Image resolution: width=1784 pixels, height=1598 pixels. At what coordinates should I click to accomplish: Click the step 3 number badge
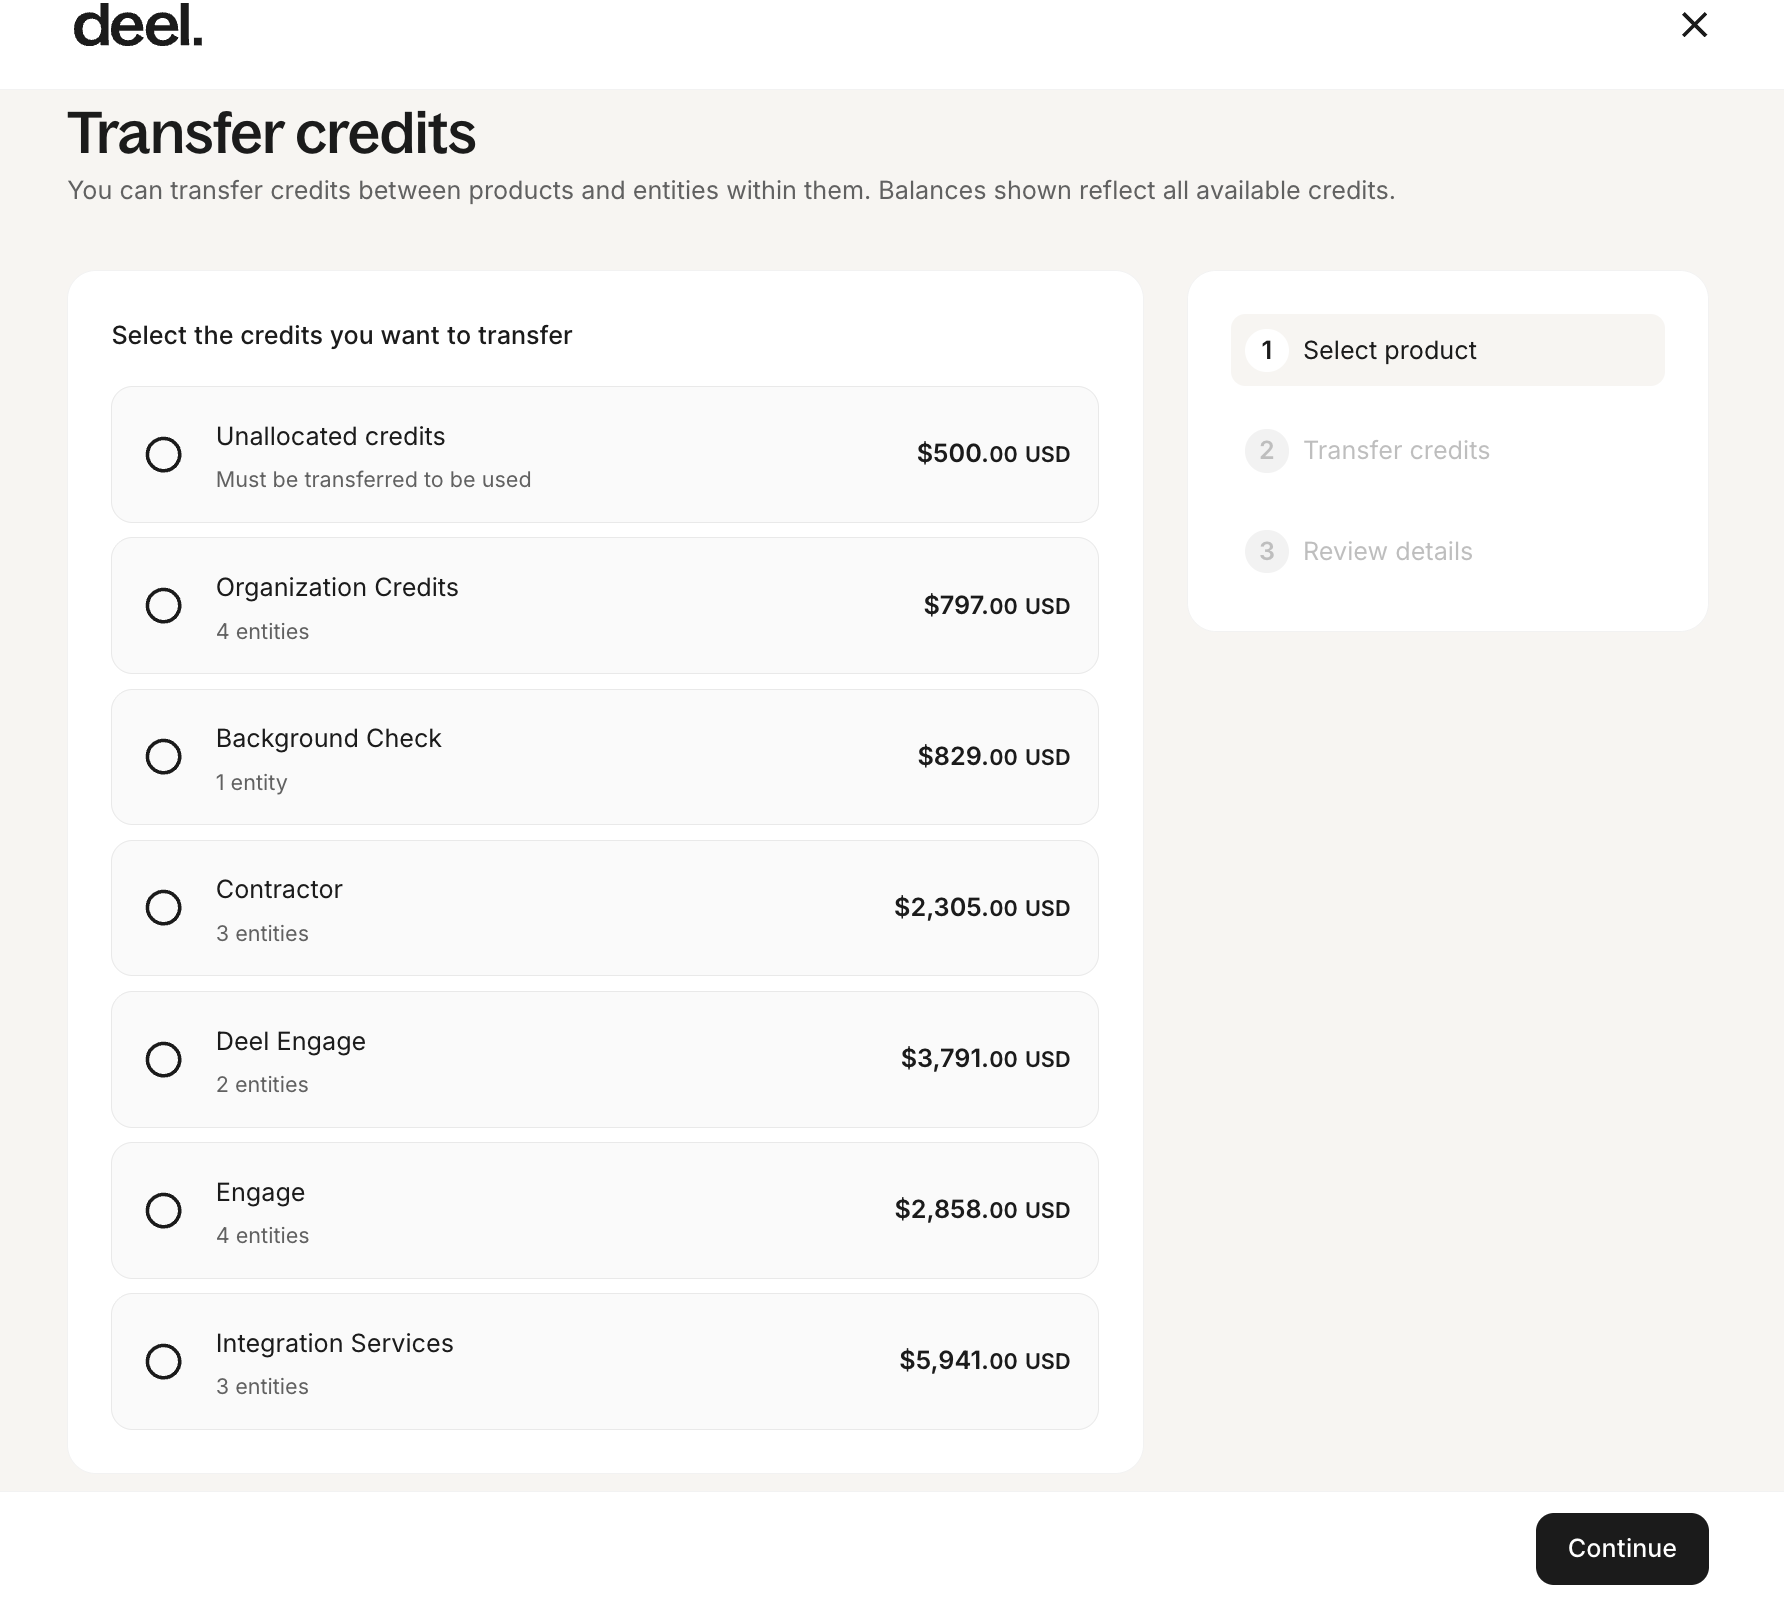click(x=1266, y=552)
